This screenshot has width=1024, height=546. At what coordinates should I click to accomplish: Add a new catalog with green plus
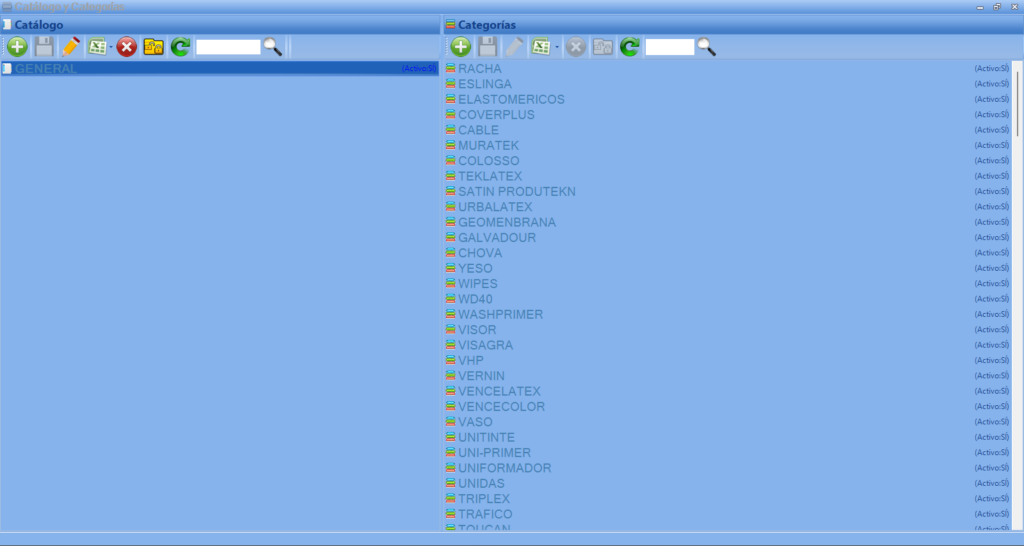(18, 47)
